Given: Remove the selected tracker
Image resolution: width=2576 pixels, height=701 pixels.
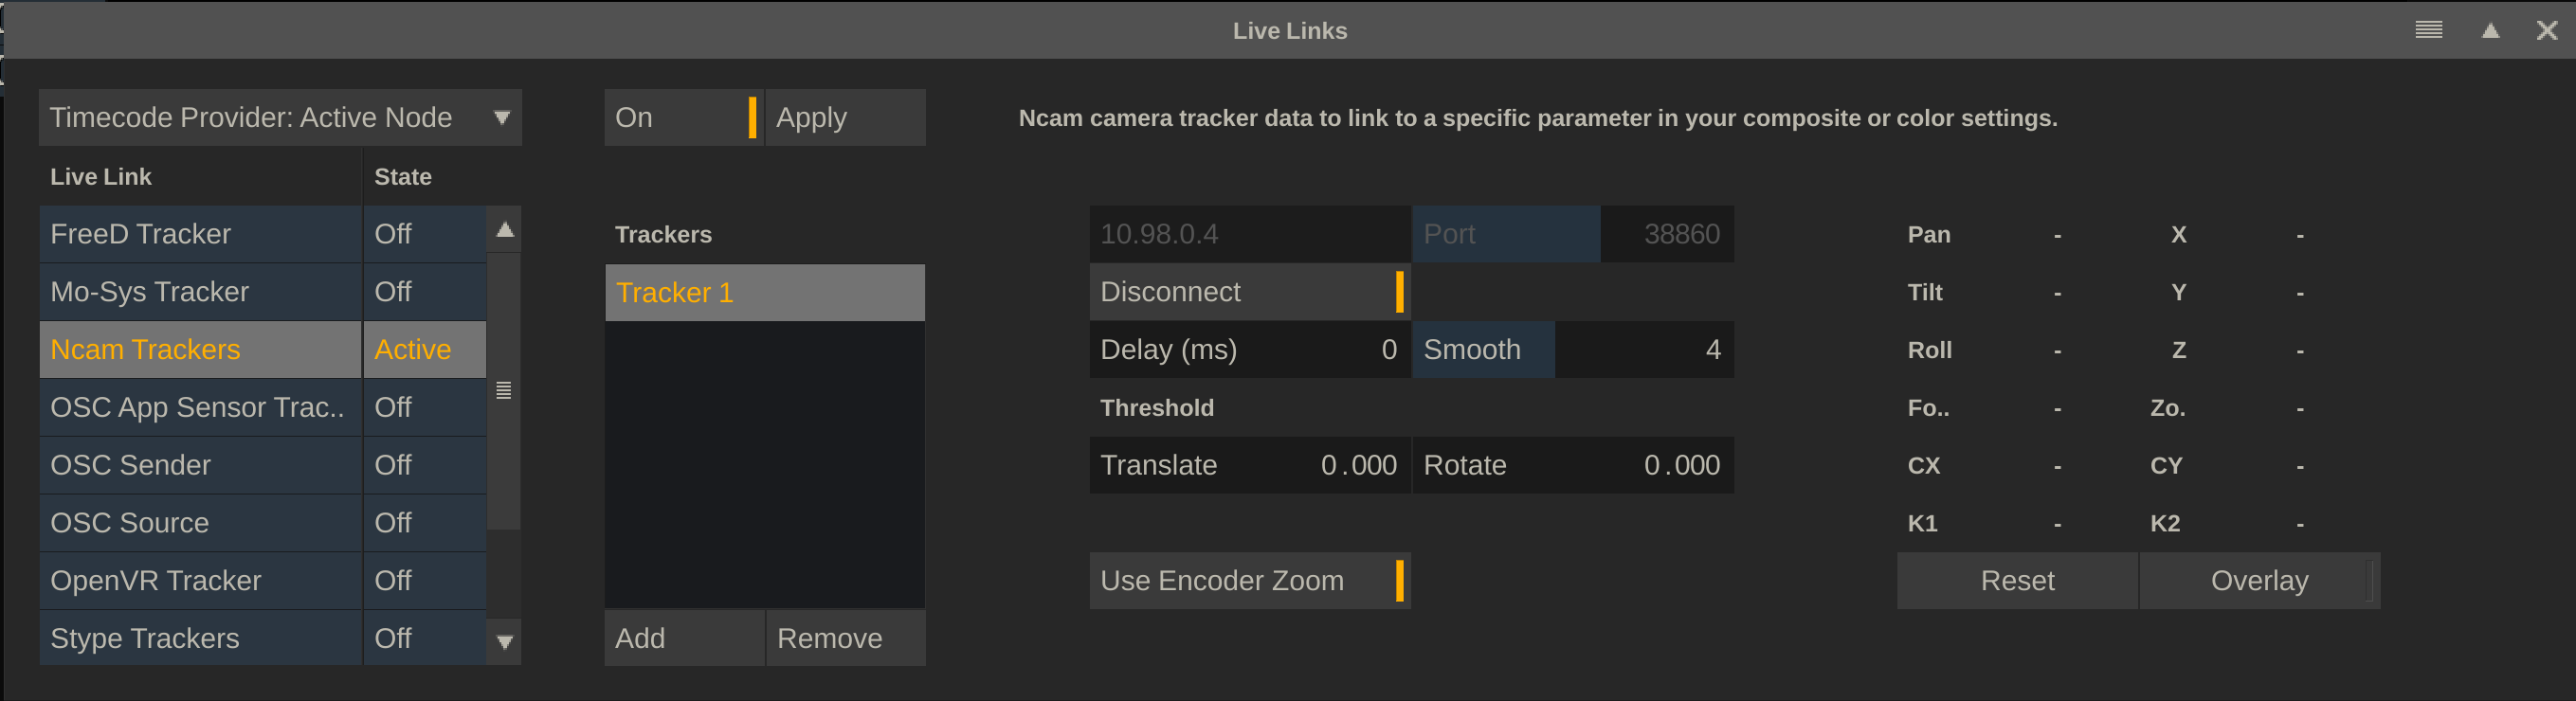Looking at the screenshot, I should 845,638.
